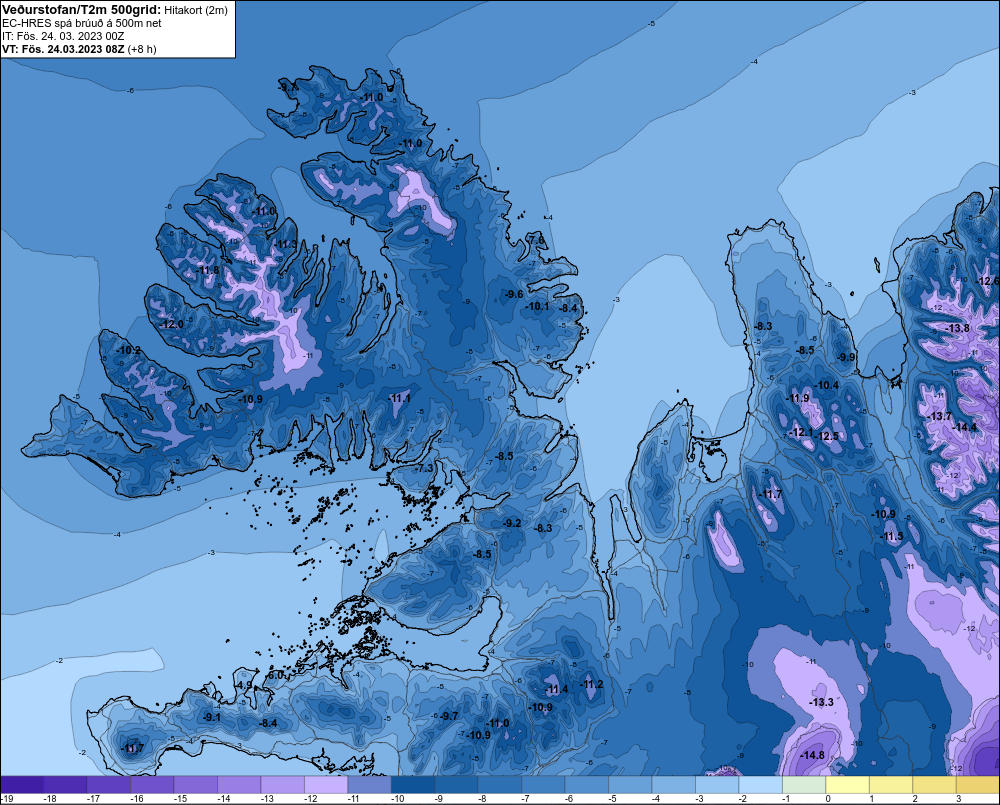1000x805 pixels.
Task: Click the -13.7 temperature value
Action: click(x=939, y=416)
